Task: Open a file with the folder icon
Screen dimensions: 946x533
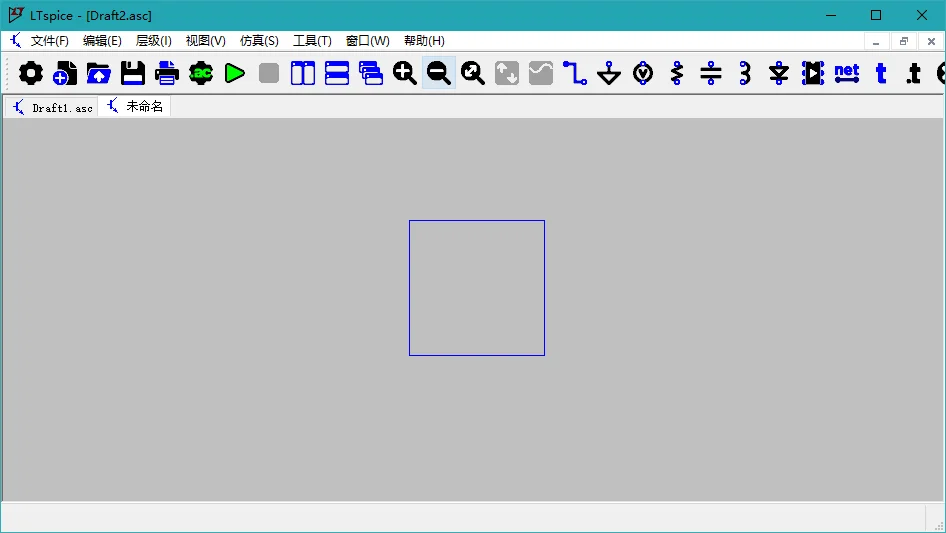Action: pyautogui.click(x=99, y=74)
